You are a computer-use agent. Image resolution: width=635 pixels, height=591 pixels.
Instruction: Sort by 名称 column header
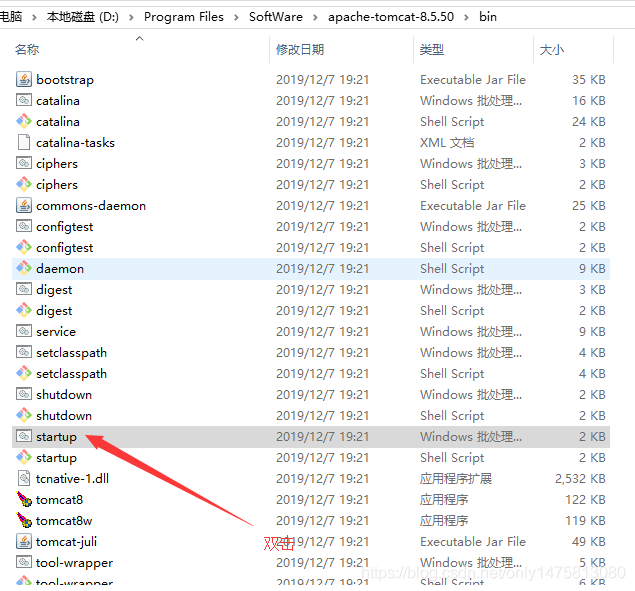pyautogui.click(x=27, y=50)
